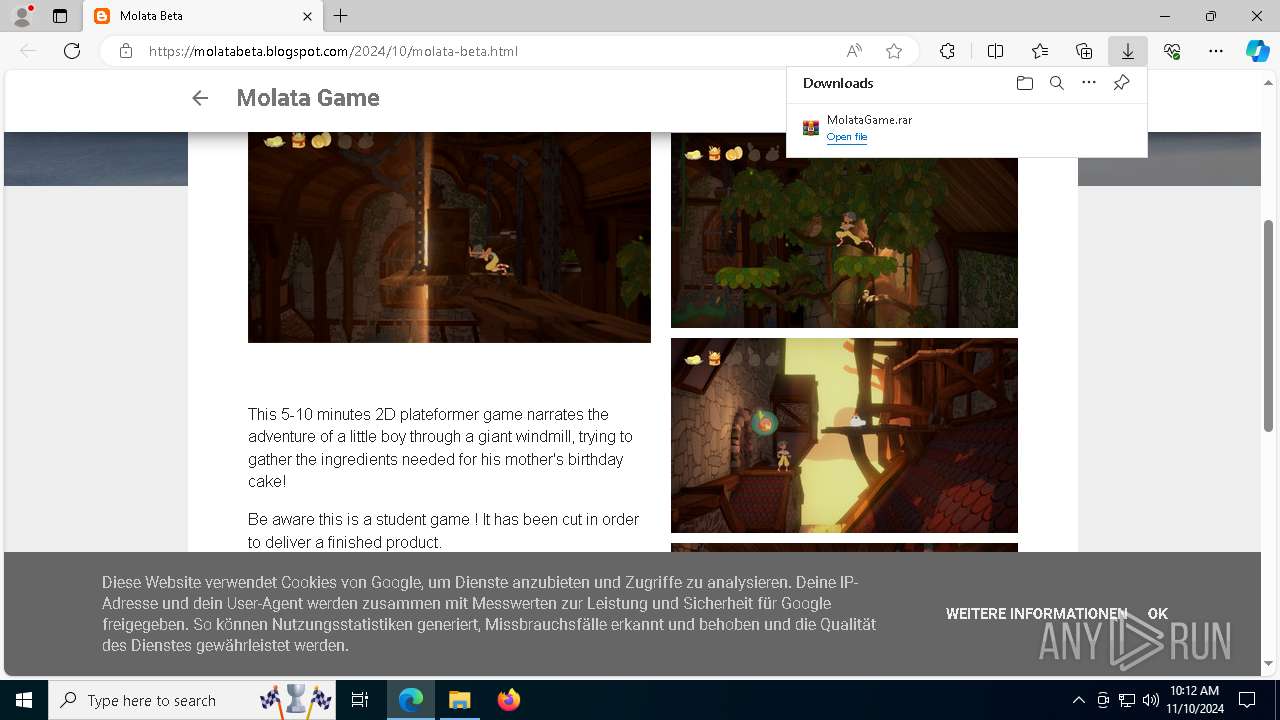This screenshot has height=720, width=1280.
Task: Launch Firefox from taskbar
Action: [x=508, y=700]
